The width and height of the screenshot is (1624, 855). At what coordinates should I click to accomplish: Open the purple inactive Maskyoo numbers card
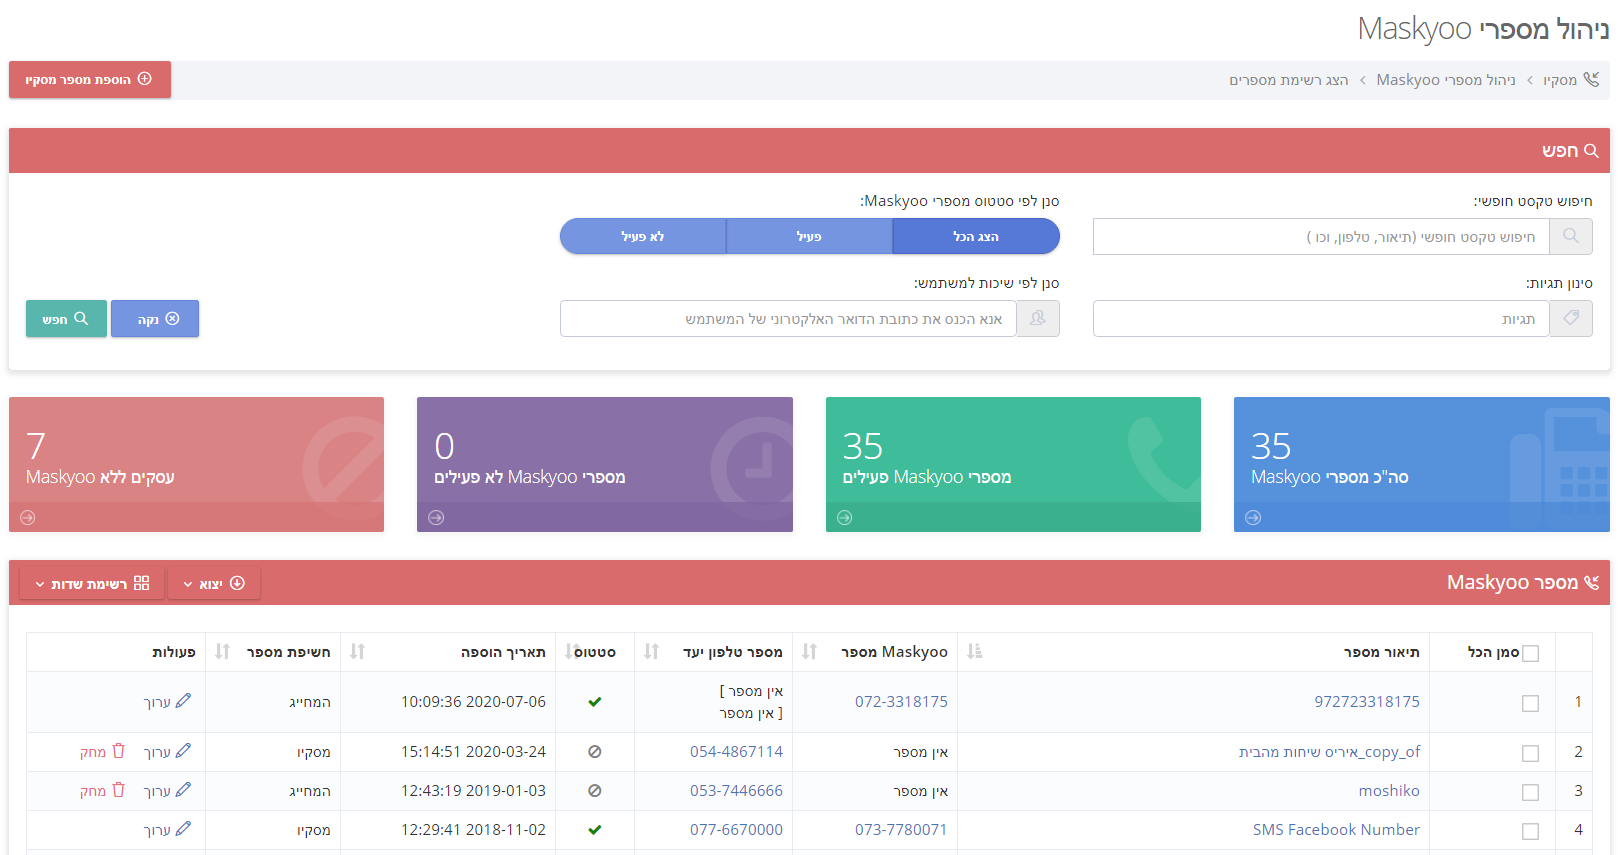[x=605, y=464]
